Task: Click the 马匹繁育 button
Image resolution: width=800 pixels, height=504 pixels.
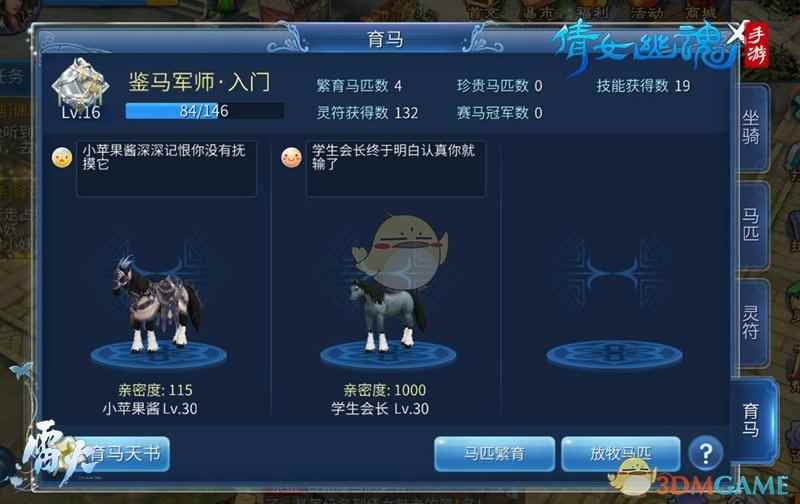Action: point(494,453)
